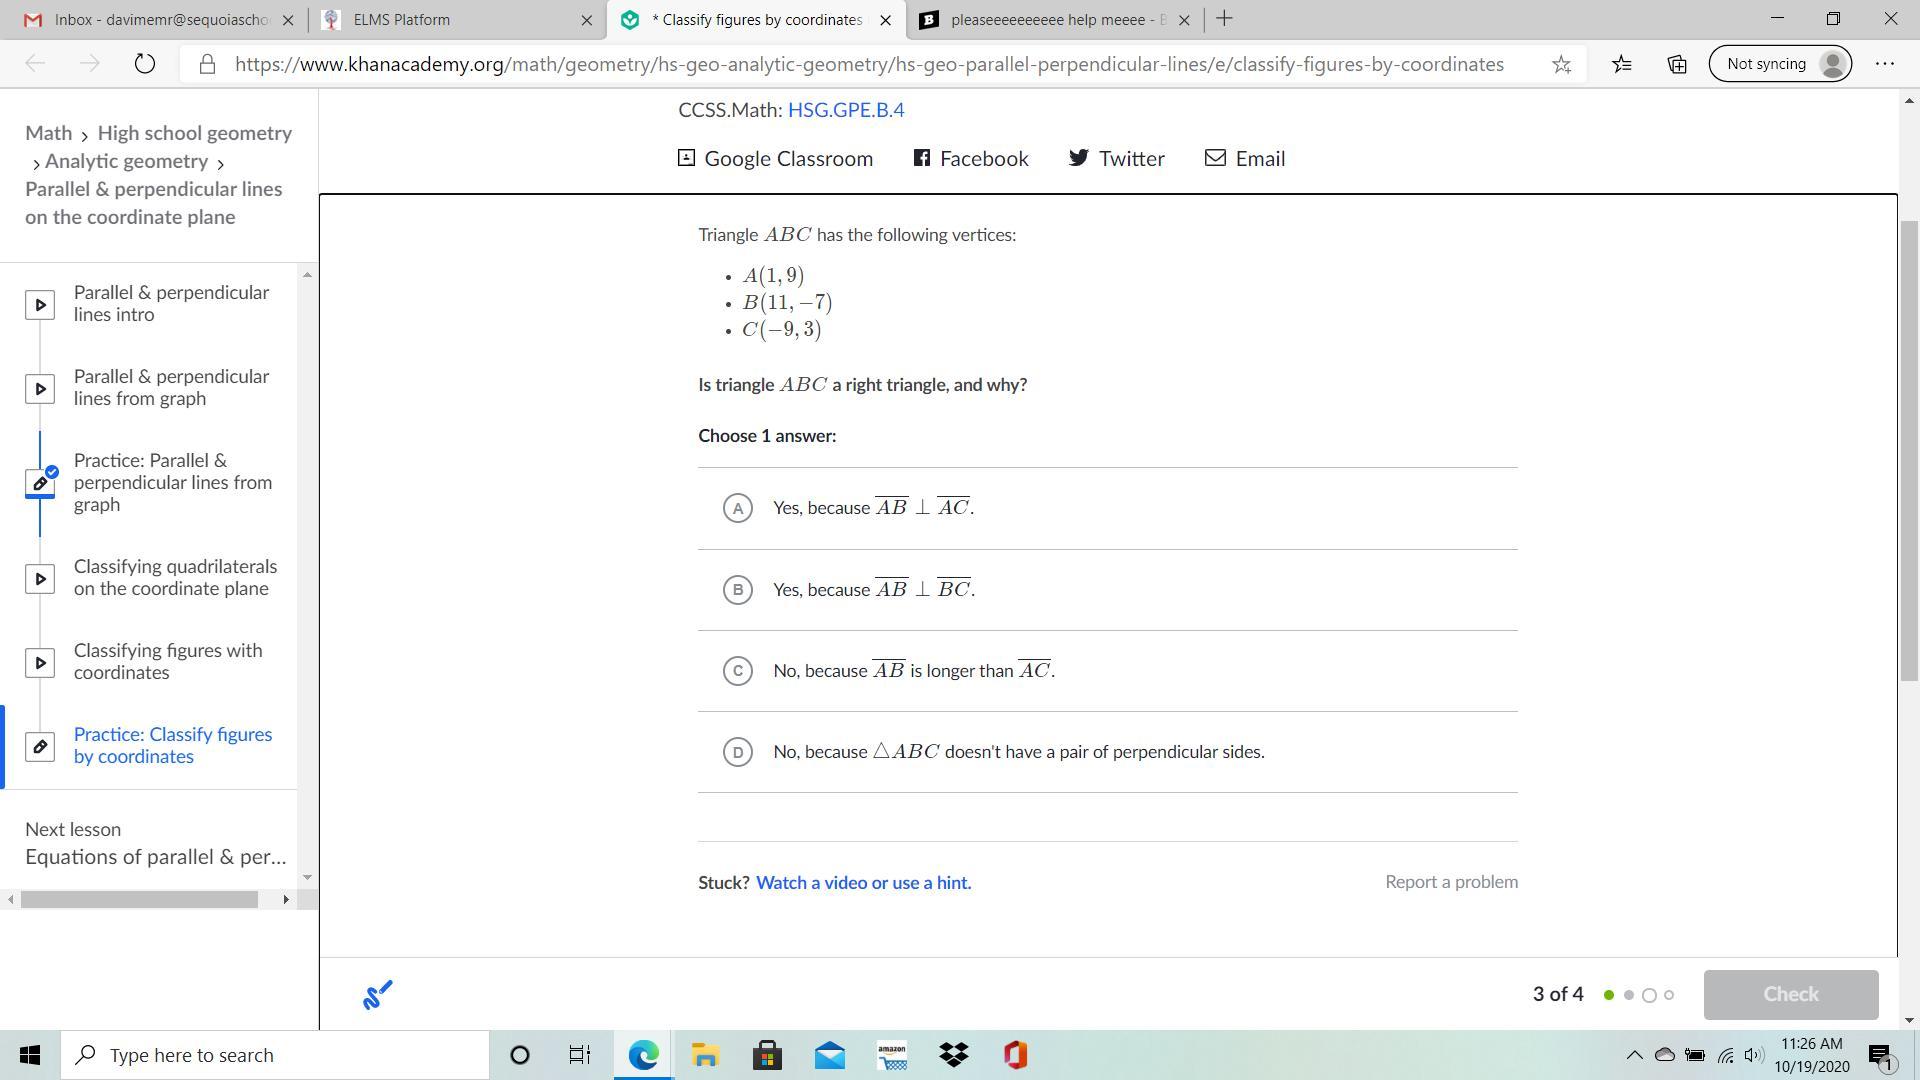Open Edge Settings and more menu
1920x1080 pixels.
pyautogui.click(x=1885, y=64)
